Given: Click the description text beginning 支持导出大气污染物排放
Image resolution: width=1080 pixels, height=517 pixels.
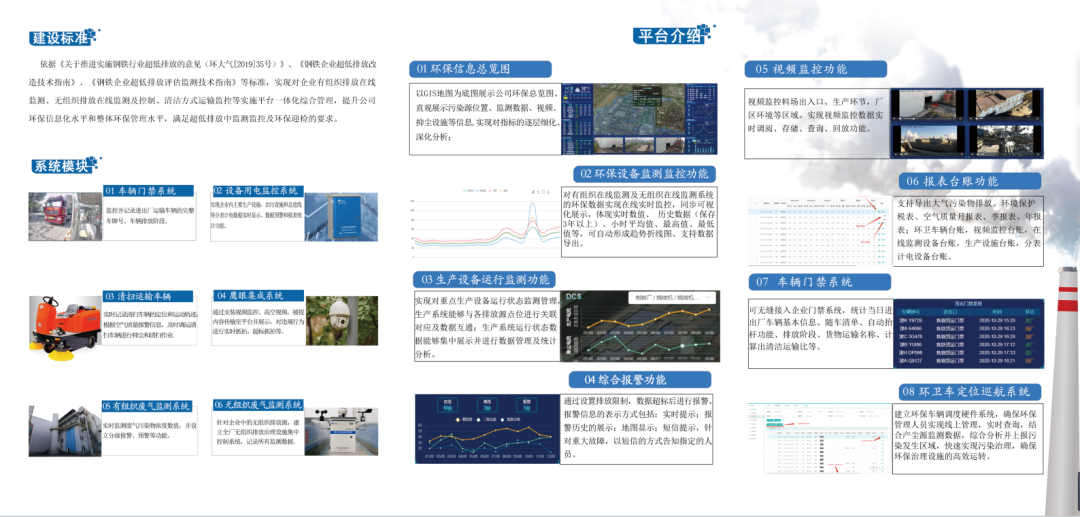Looking at the screenshot, I should click(970, 231).
